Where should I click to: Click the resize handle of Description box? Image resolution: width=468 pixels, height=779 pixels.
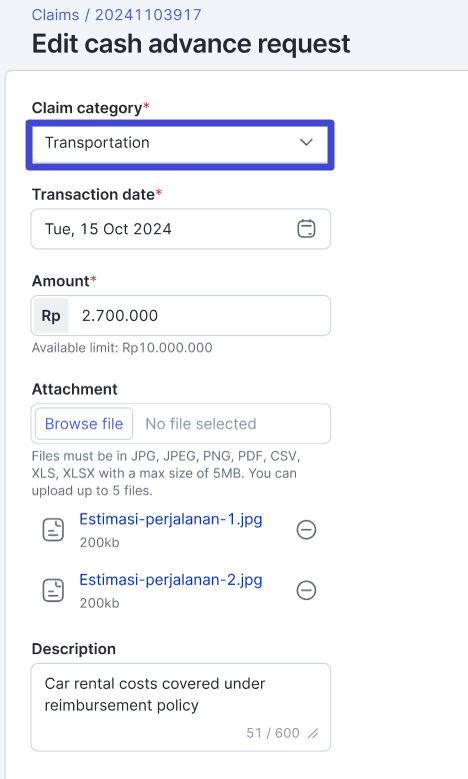313,733
